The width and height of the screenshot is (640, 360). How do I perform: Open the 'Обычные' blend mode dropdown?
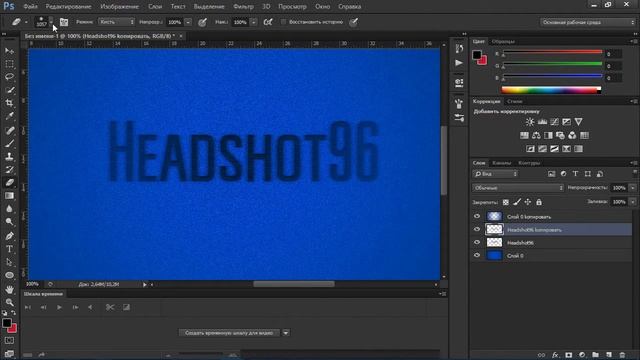tap(518, 188)
